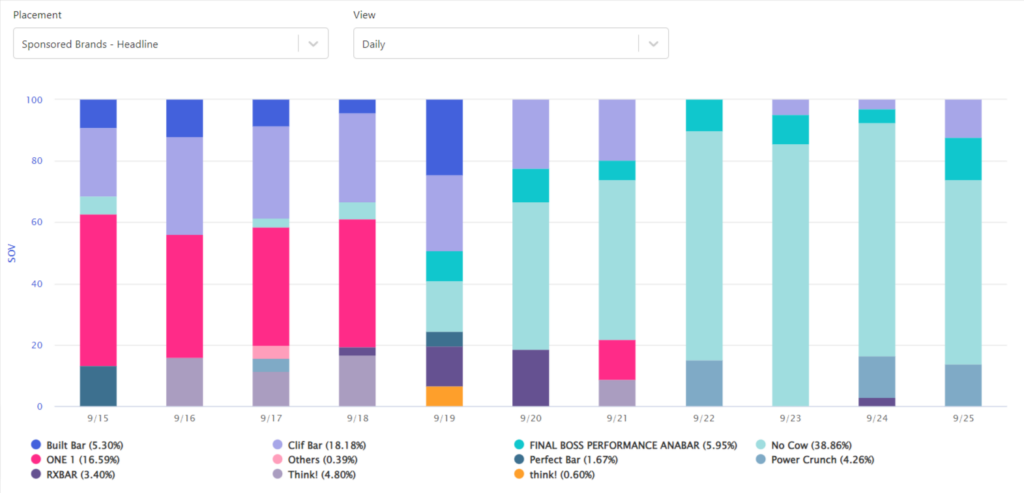Toggle RXBAR legend entry
The width and height of the screenshot is (1024, 493).
click(x=72, y=474)
